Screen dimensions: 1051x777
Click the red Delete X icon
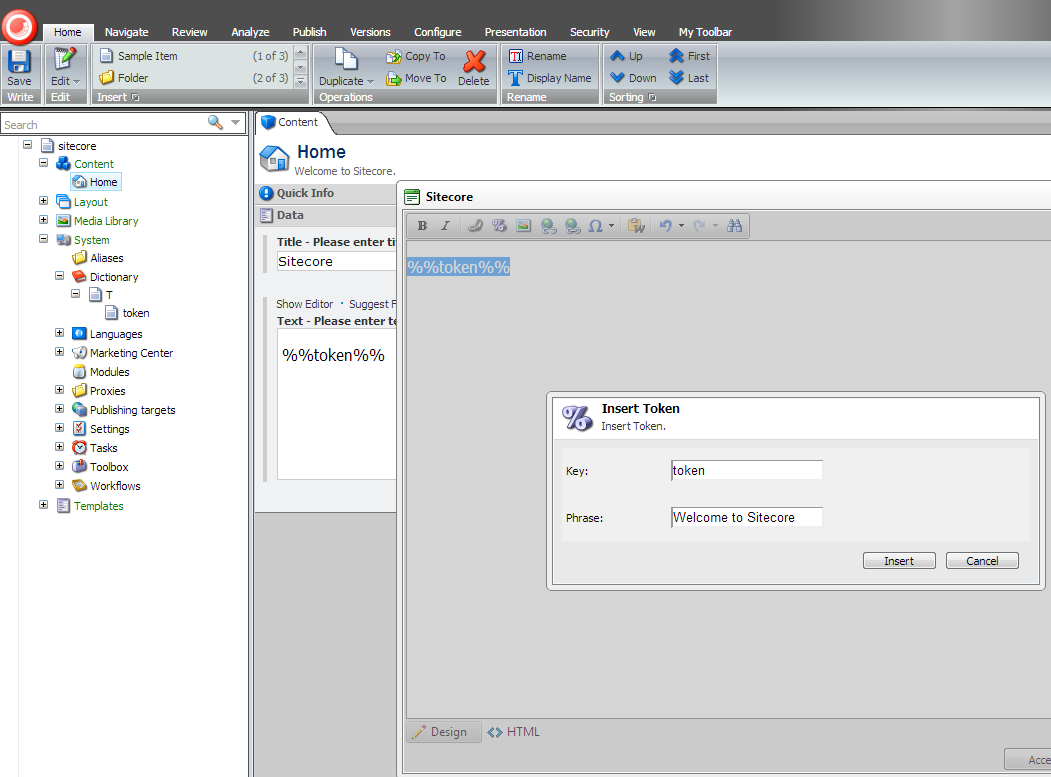[x=474, y=62]
